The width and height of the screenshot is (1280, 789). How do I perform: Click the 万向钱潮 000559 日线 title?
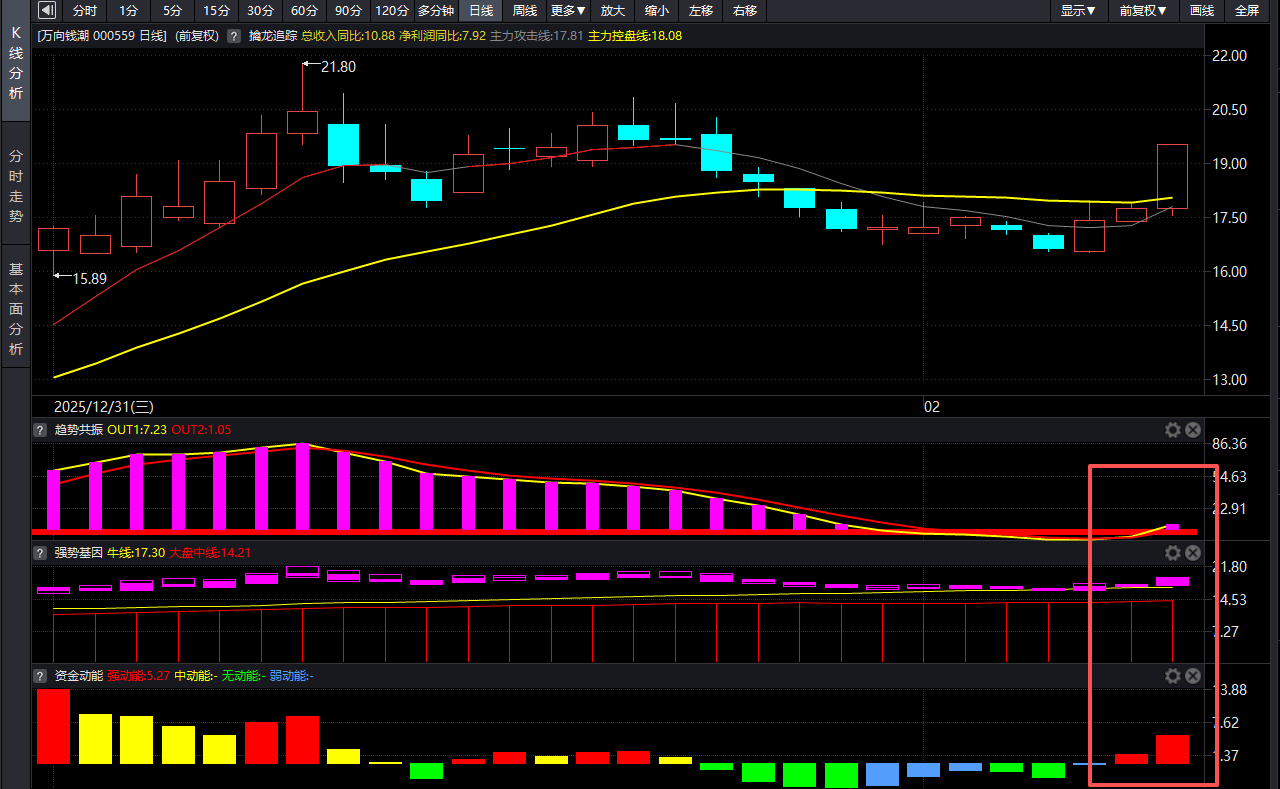[102, 36]
